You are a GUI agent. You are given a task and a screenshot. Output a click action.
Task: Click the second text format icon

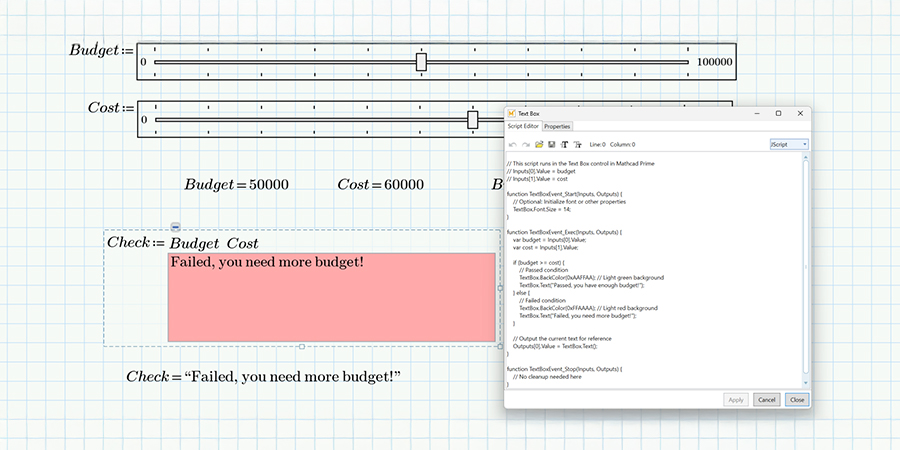point(577,145)
